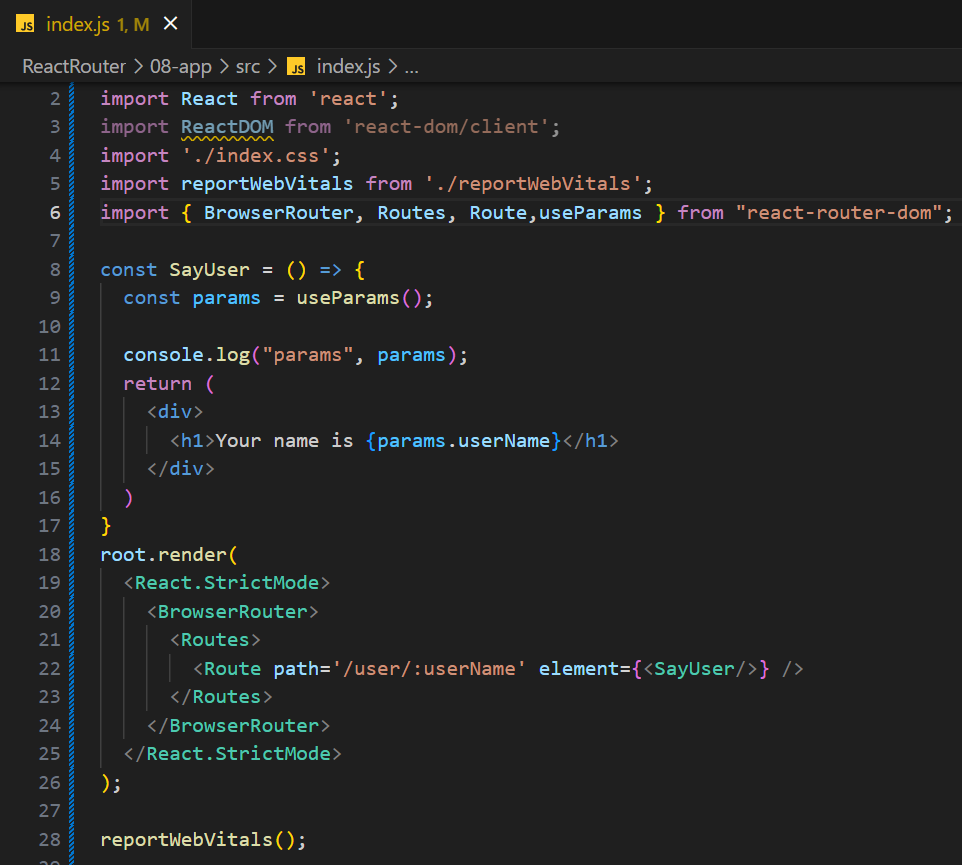The image size is (962, 865).
Task: Click the opening div tag
Action: (175, 412)
